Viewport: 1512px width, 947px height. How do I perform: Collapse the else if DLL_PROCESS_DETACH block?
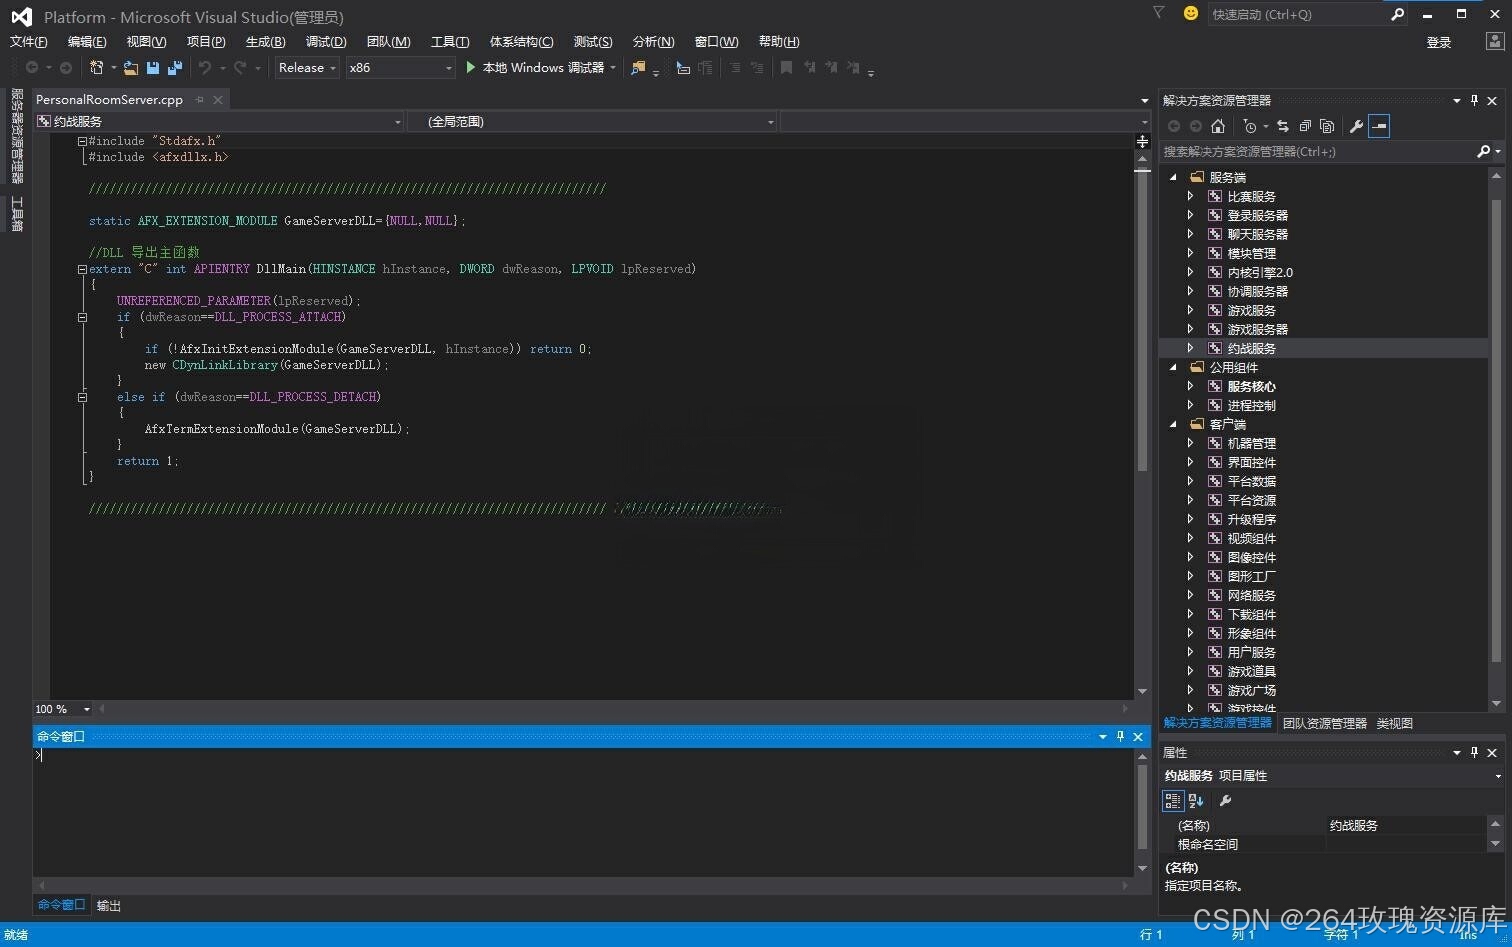(82, 397)
